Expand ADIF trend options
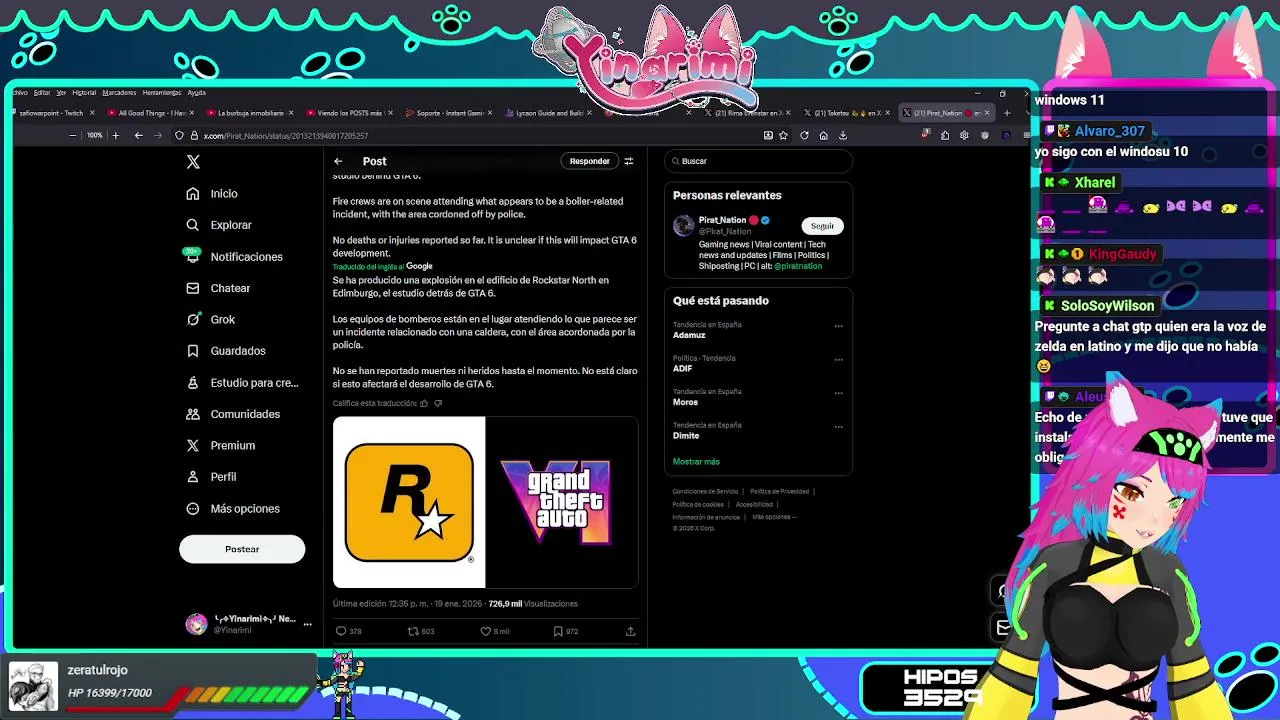Viewport: 1280px width, 720px height. tap(838, 359)
